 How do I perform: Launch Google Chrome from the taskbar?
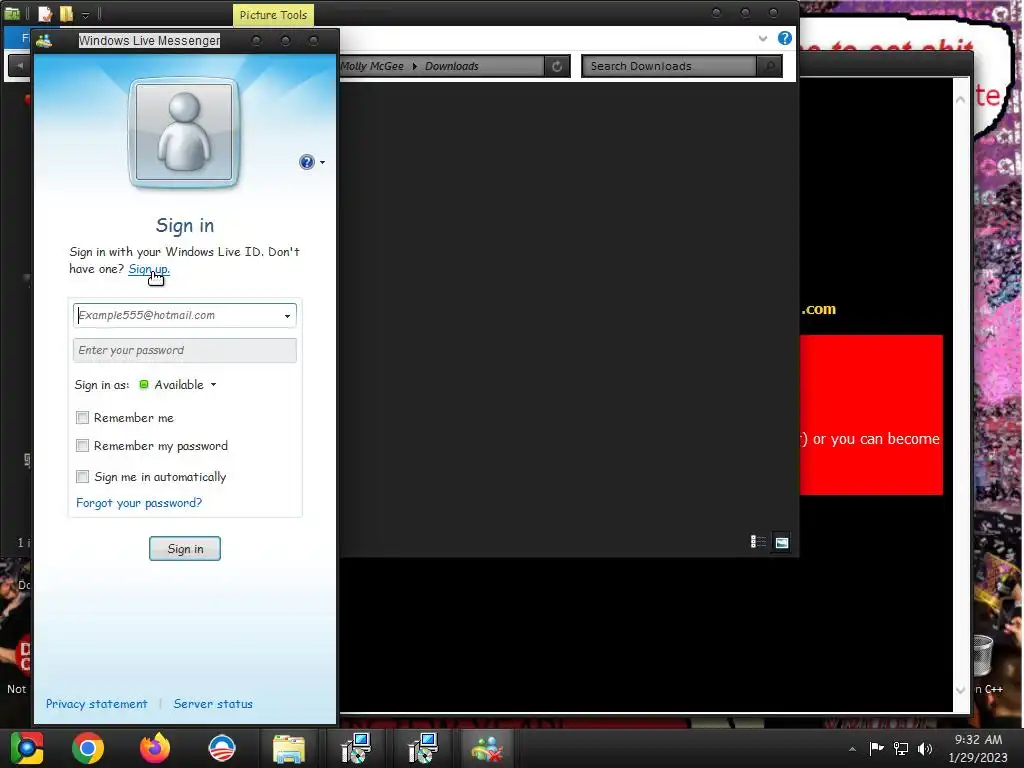point(88,748)
